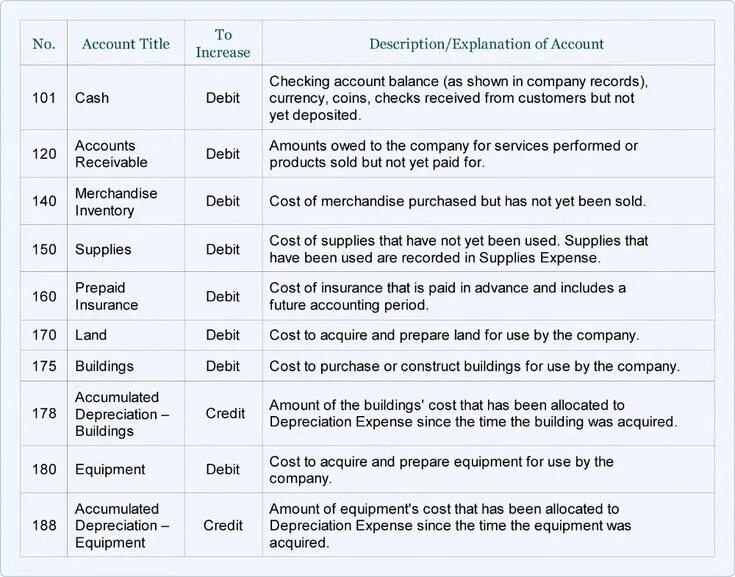
Task: Click the 'Description/Explanation of Account' header
Action: click(487, 44)
